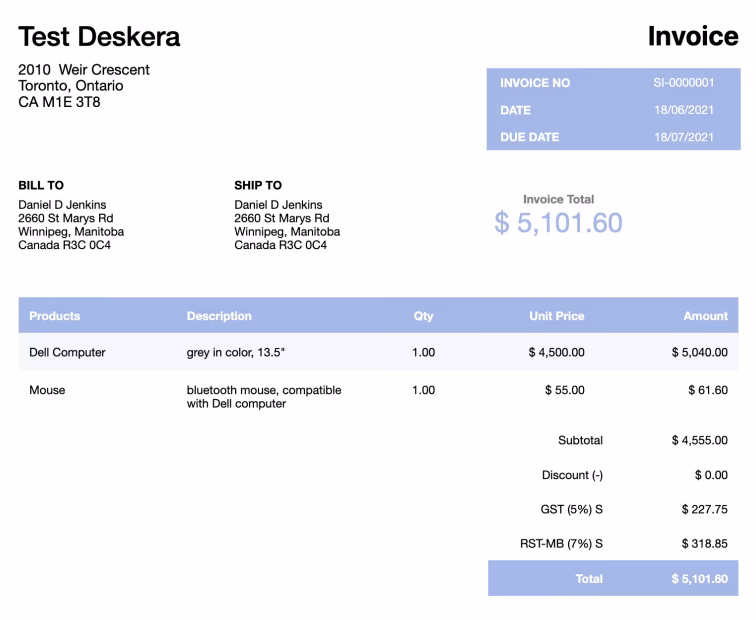
Task: Click the Products column header
Action: click(55, 316)
